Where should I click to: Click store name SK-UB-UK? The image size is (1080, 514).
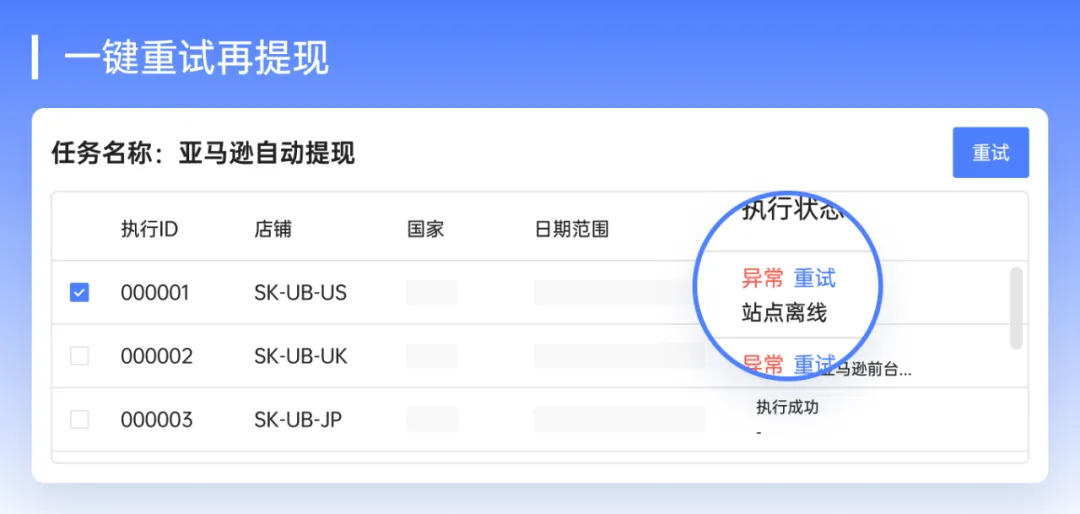click(x=301, y=357)
